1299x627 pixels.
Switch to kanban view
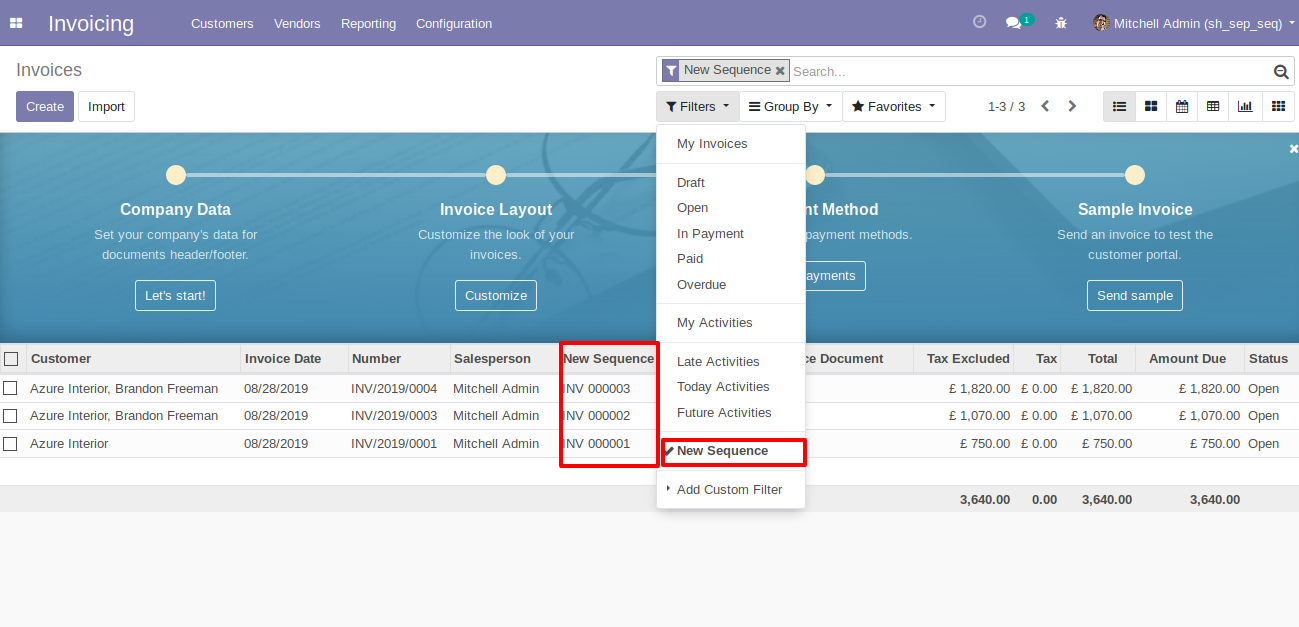point(1151,106)
